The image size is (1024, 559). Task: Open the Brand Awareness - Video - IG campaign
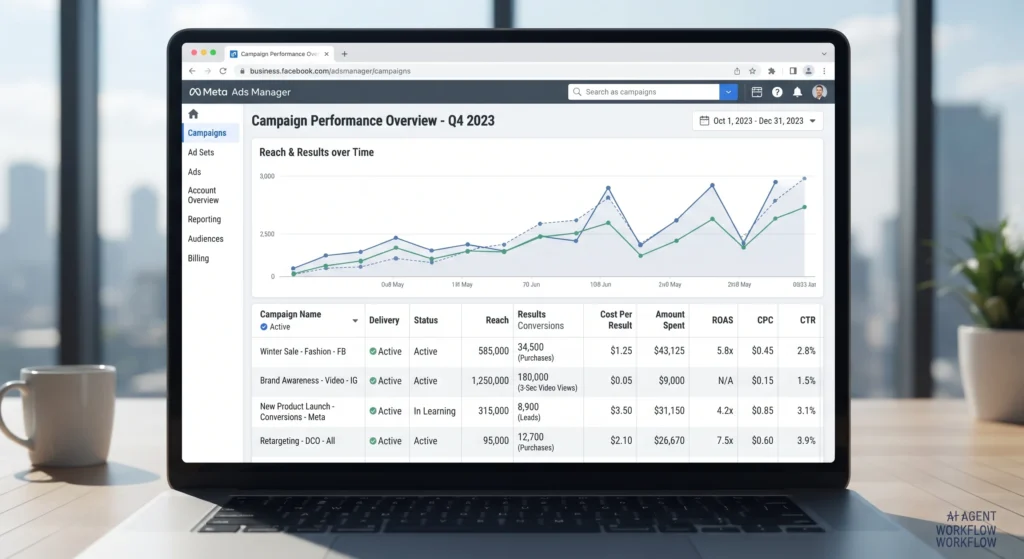[x=309, y=380]
